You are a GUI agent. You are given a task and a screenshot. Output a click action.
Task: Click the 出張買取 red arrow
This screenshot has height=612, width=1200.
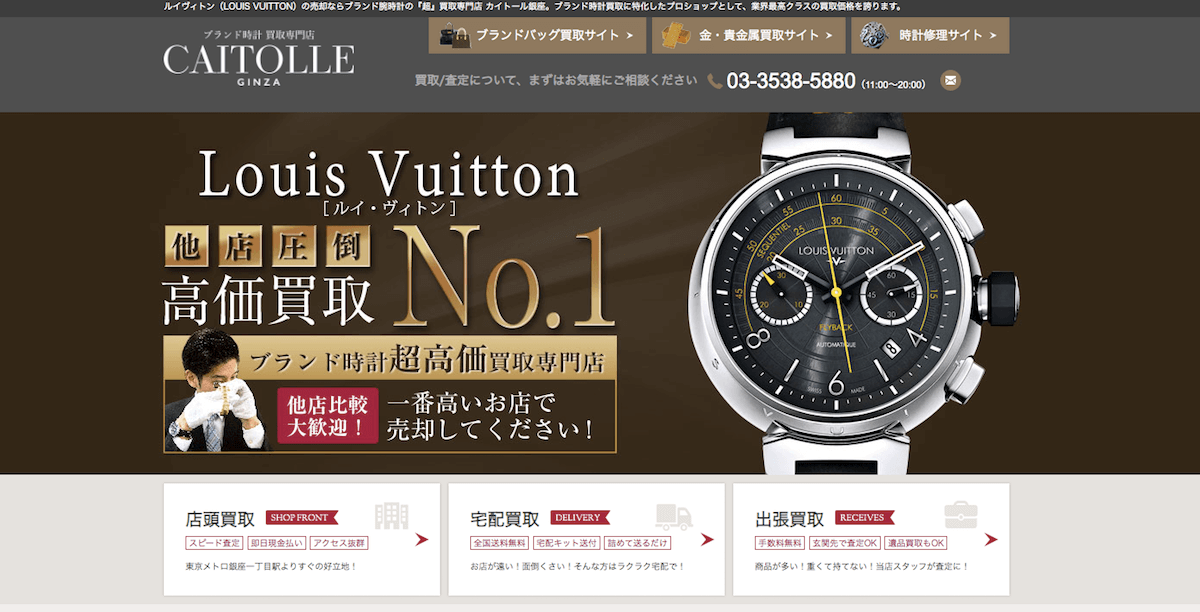pyautogui.click(x=991, y=539)
